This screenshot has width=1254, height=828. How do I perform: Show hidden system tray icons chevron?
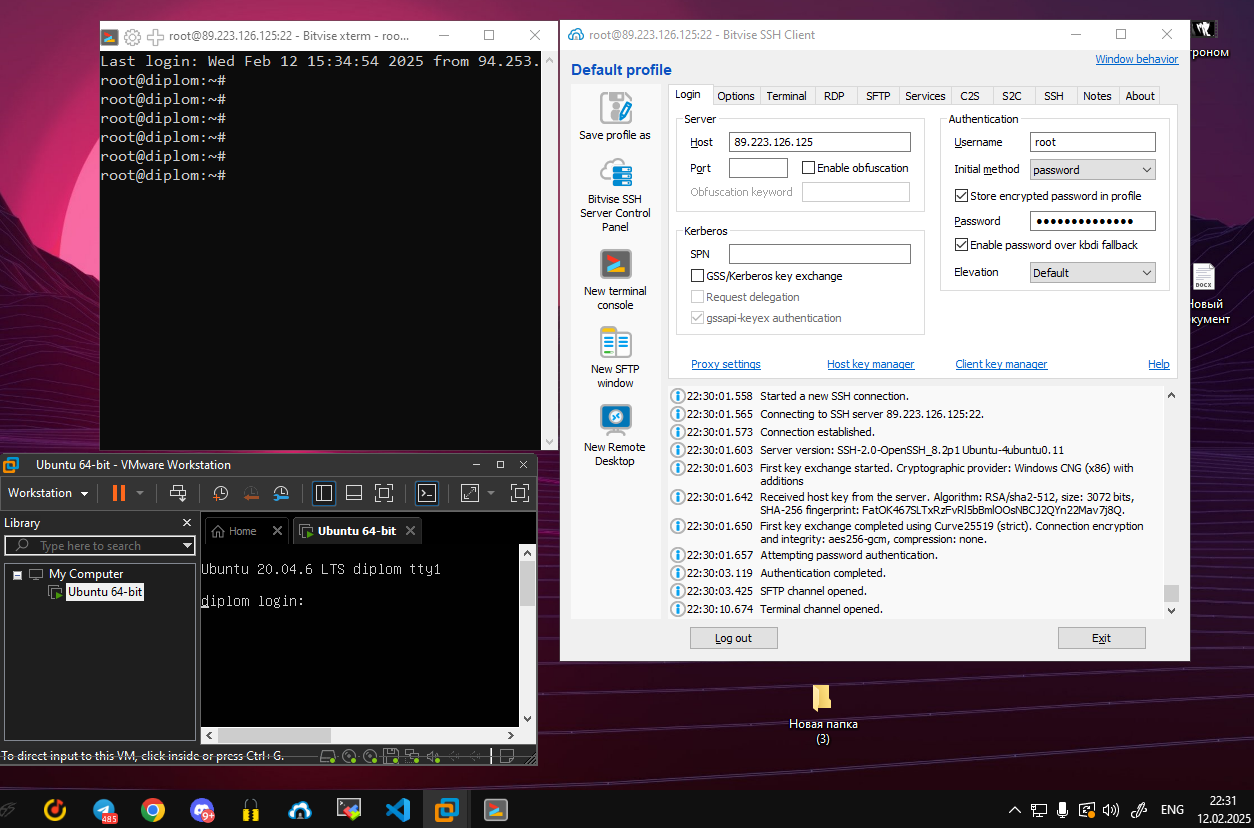[1014, 810]
